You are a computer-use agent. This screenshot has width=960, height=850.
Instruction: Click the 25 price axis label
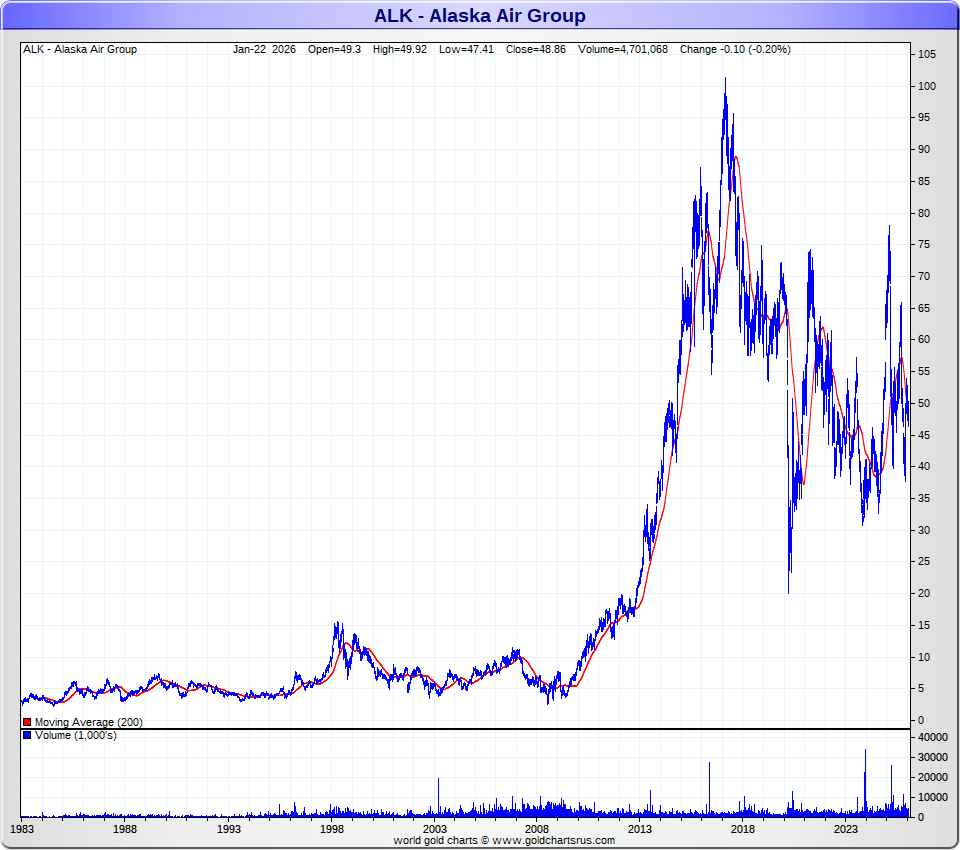coord(924,561)
